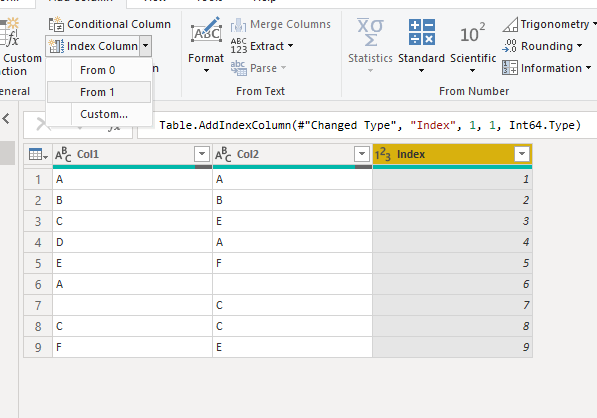Select the Col1 column header

point(132,155)
